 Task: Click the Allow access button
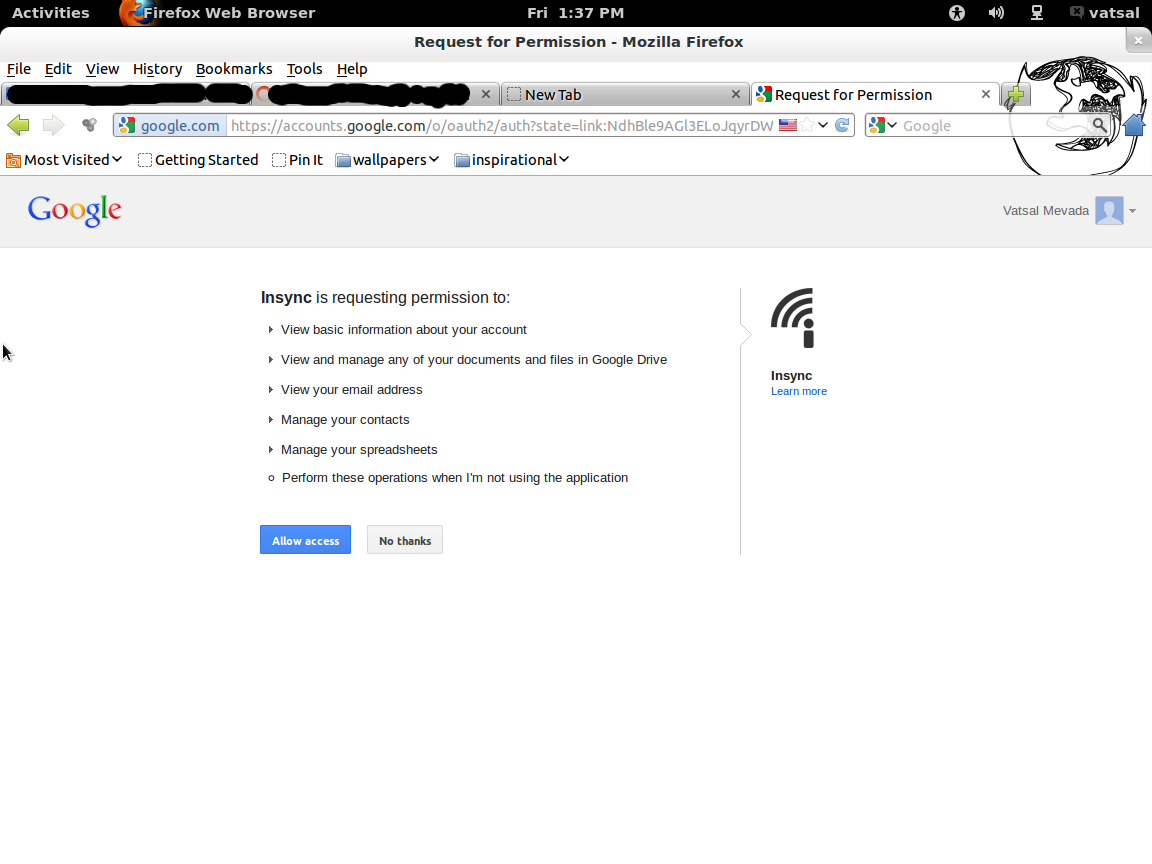(x=305, y=540)
